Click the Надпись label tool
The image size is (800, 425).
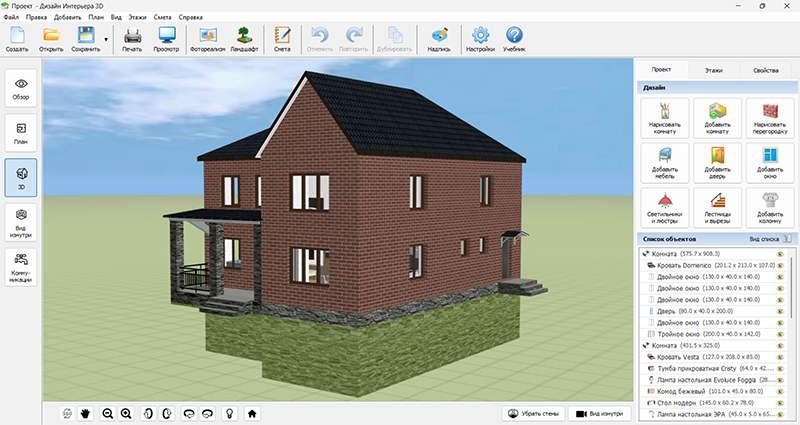[x=439, y=39]
